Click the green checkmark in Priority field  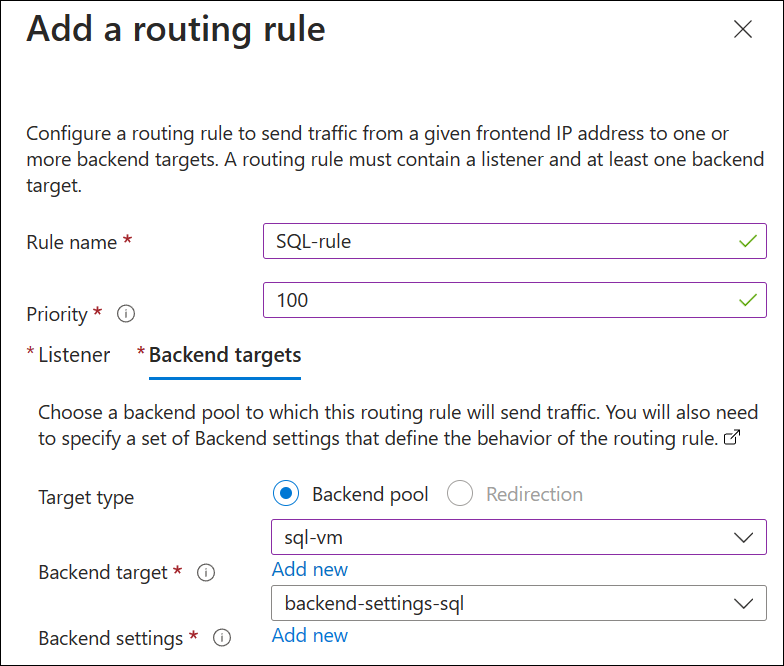[x=746, y=300]
